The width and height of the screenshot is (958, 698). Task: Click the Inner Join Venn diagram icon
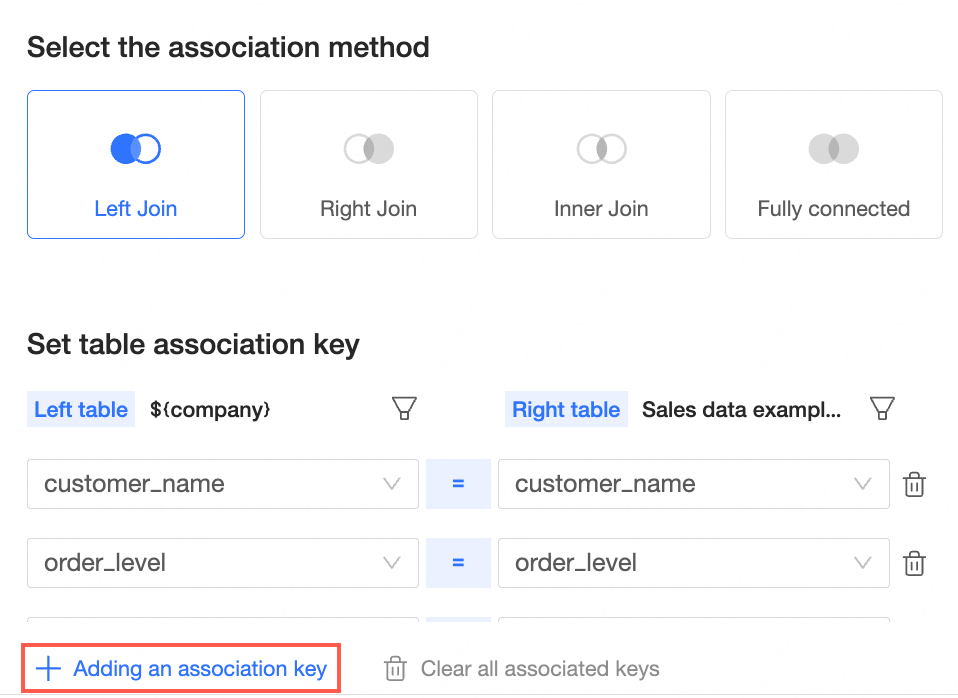coord(601,149)
